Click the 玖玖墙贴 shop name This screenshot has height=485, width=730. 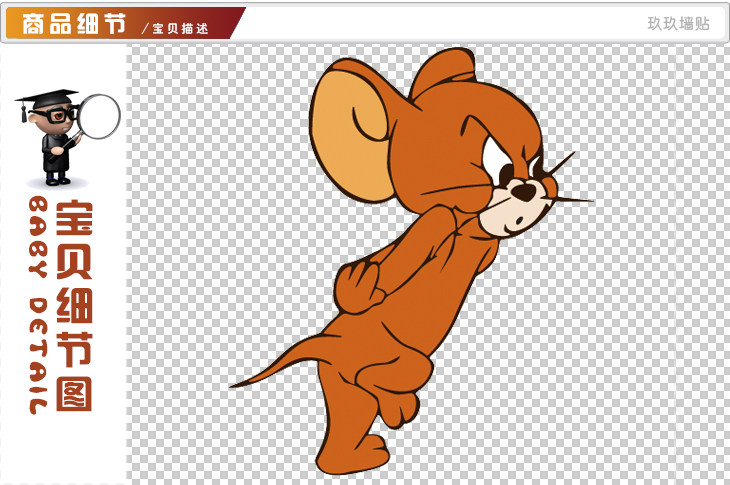coord(678,23)
